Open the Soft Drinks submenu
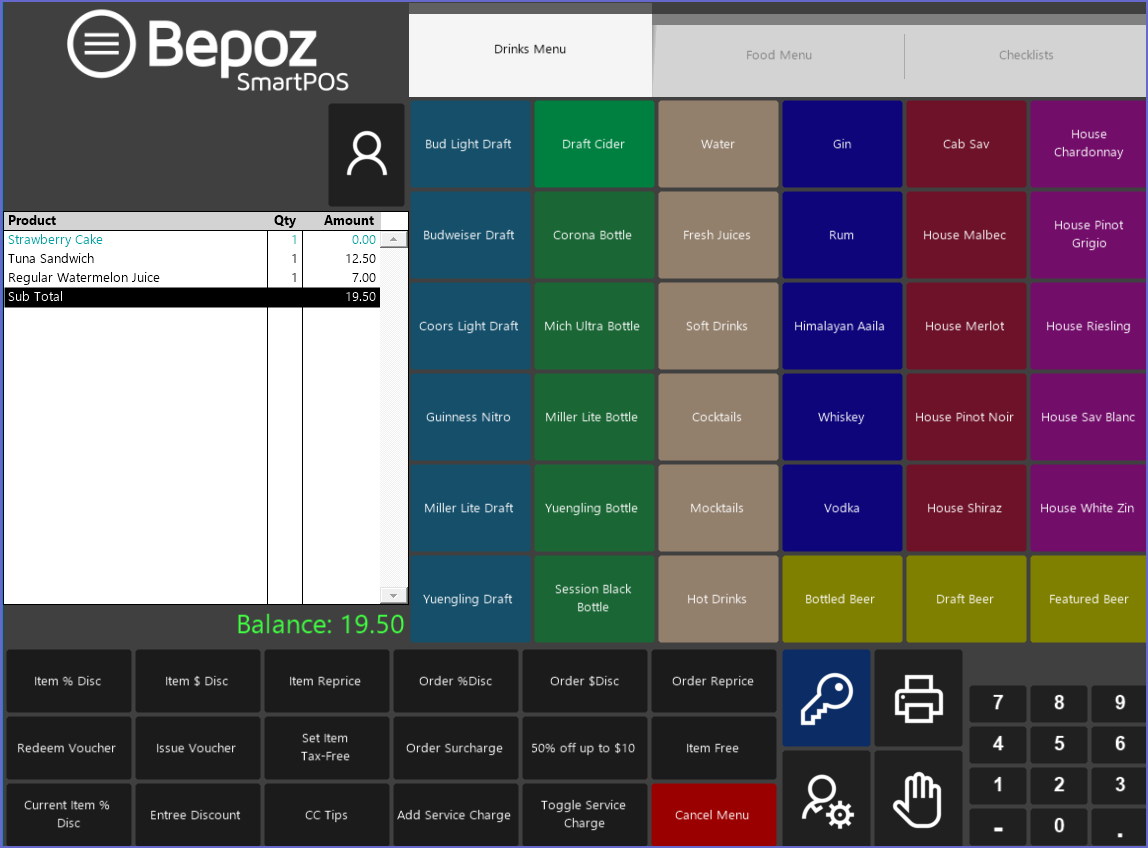The height and width of the screenshot is (848, 1148). (717, 326)
